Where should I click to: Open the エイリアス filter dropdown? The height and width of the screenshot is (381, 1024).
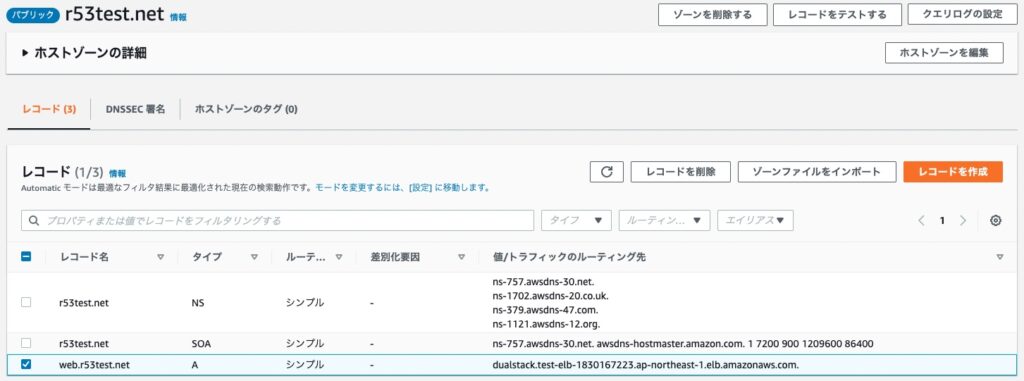(756, 220)
